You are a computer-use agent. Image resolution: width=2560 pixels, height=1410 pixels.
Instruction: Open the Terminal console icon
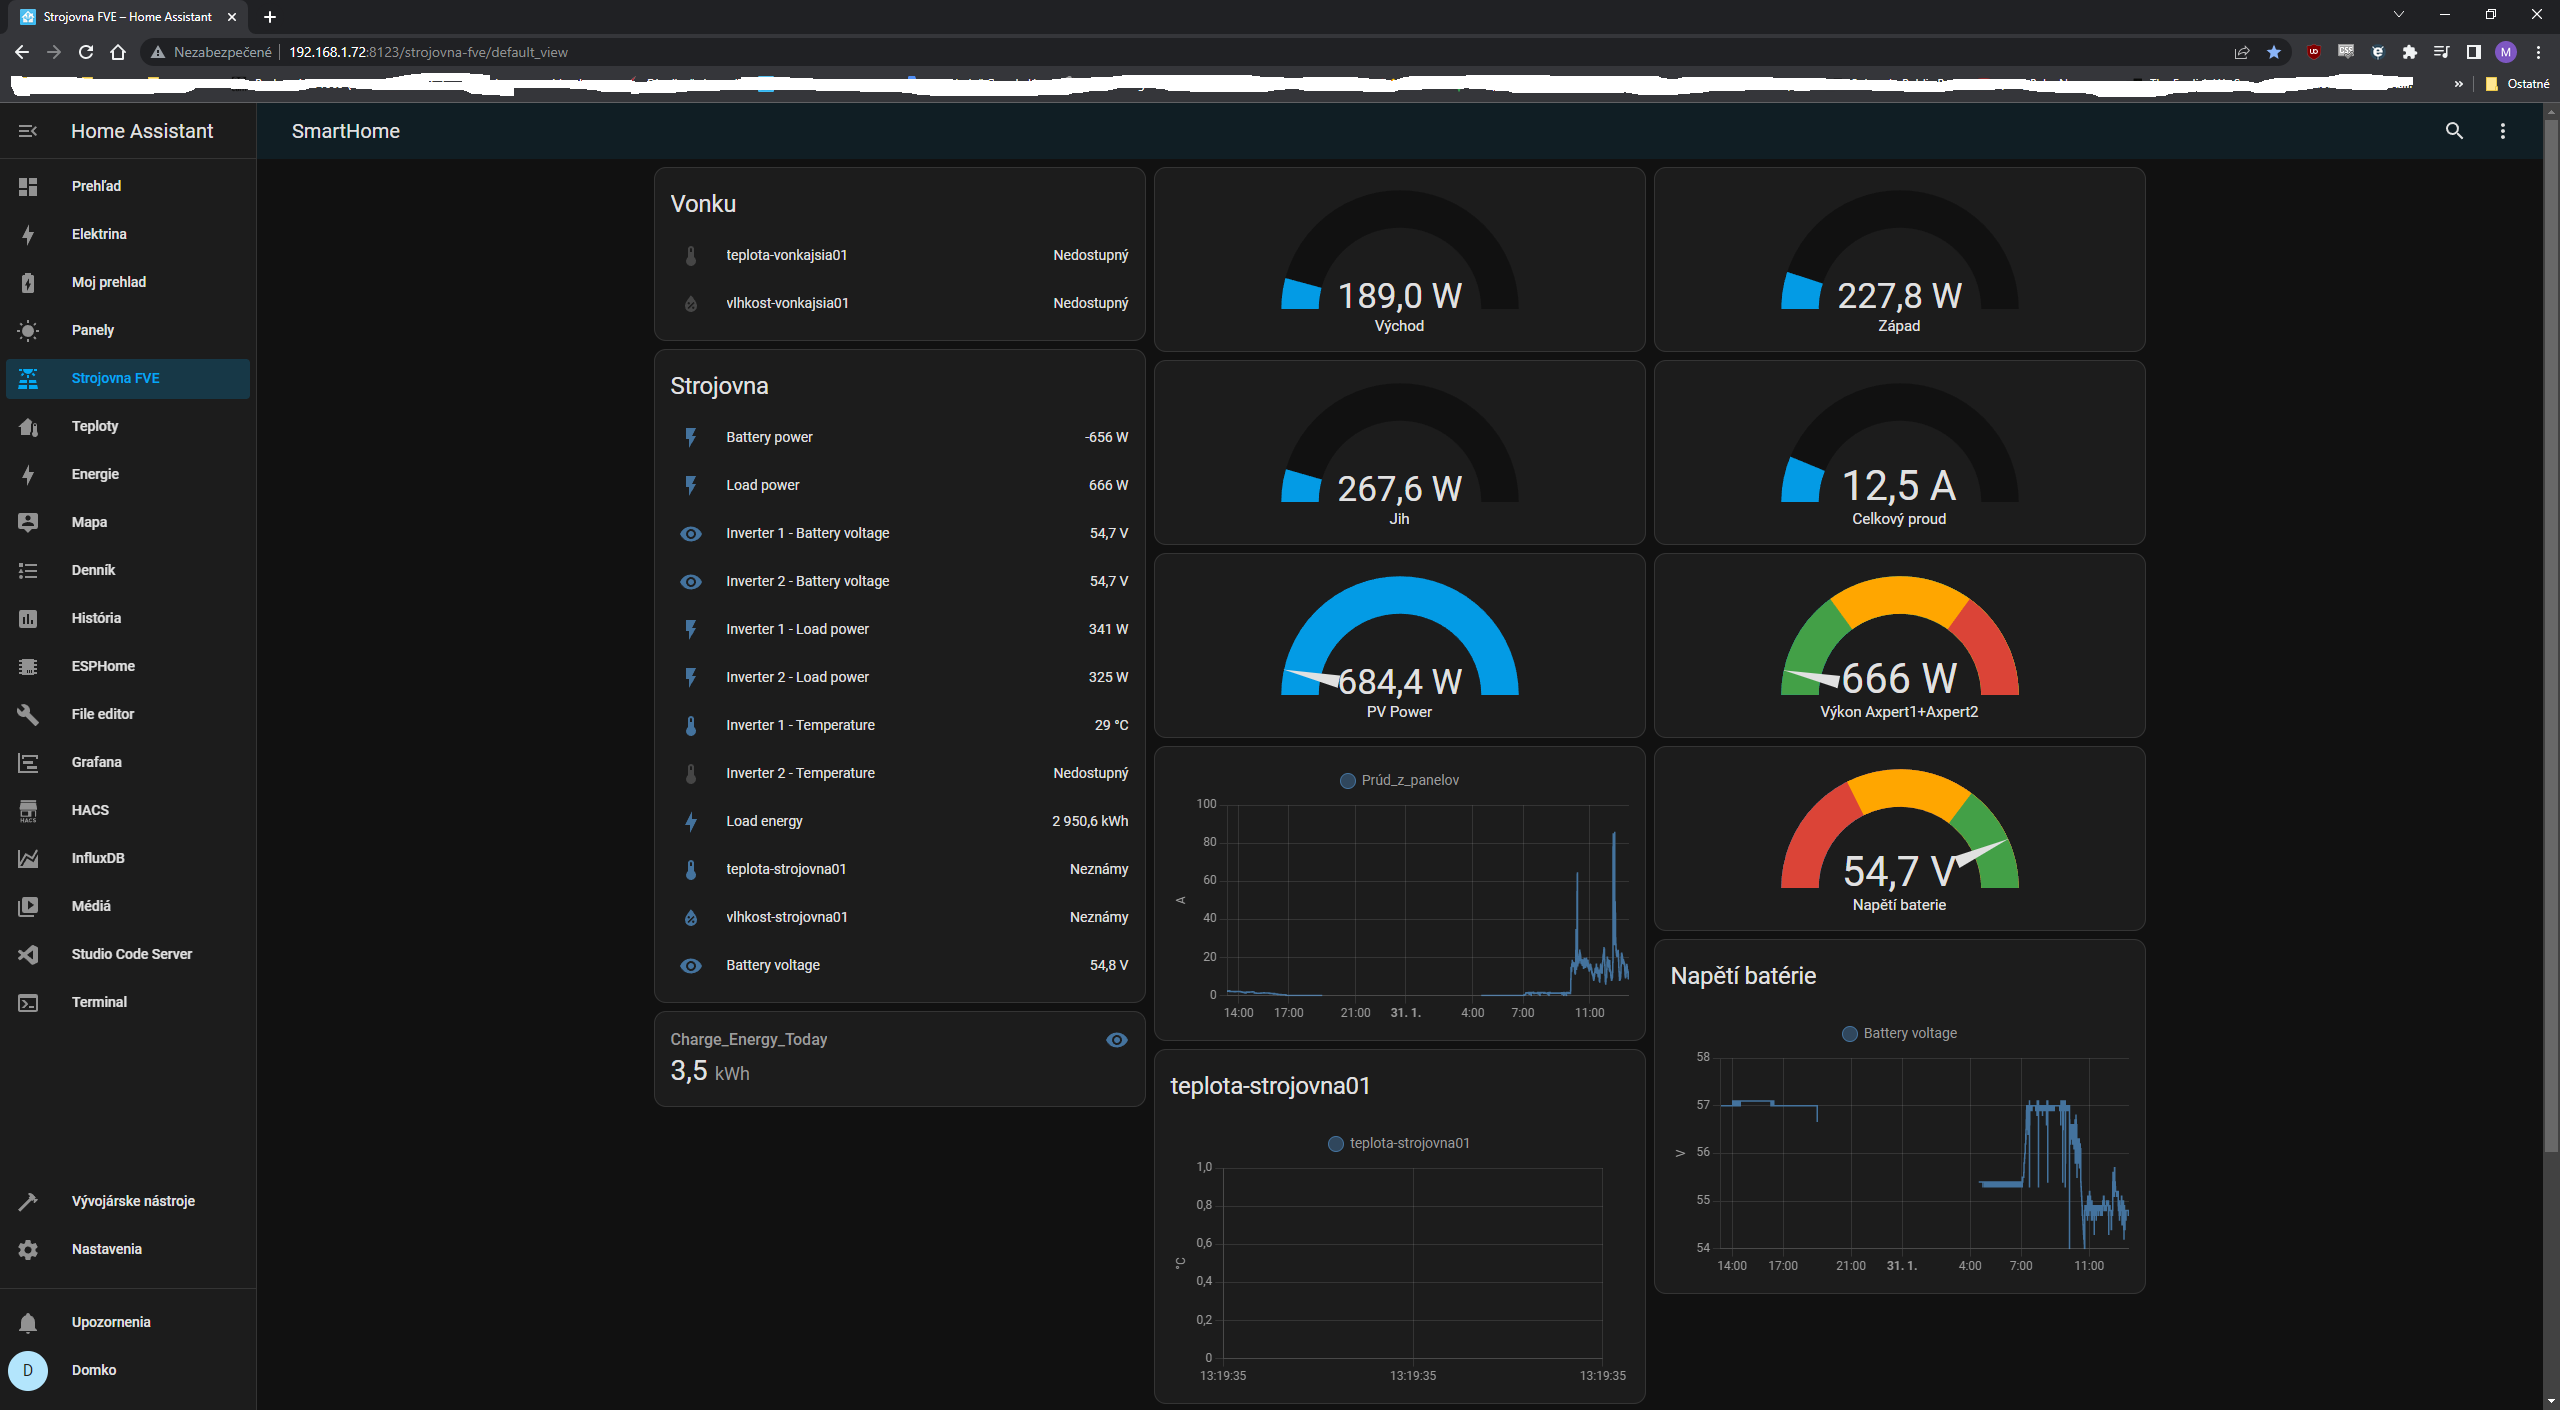[x=28, y=1002]
